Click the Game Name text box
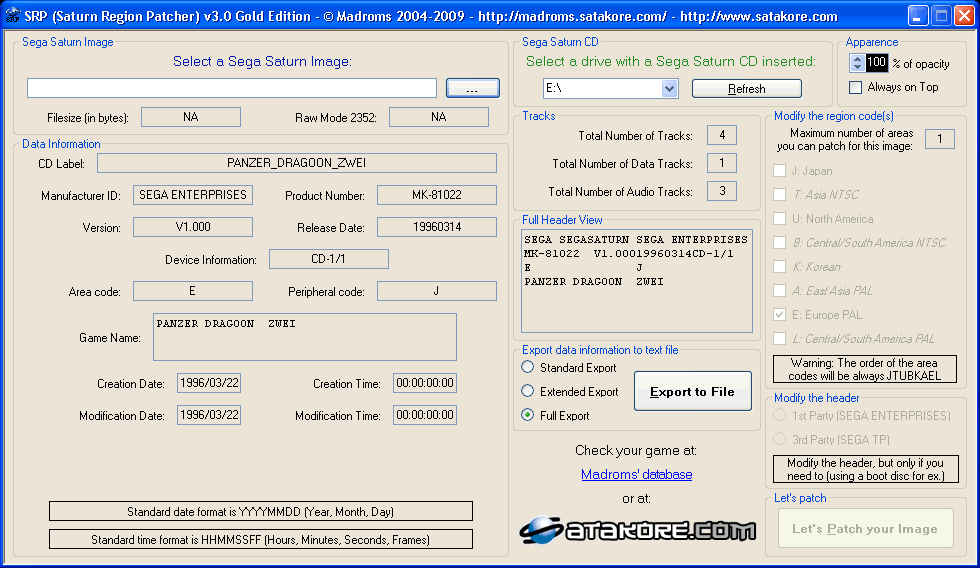 click(305, 337)
